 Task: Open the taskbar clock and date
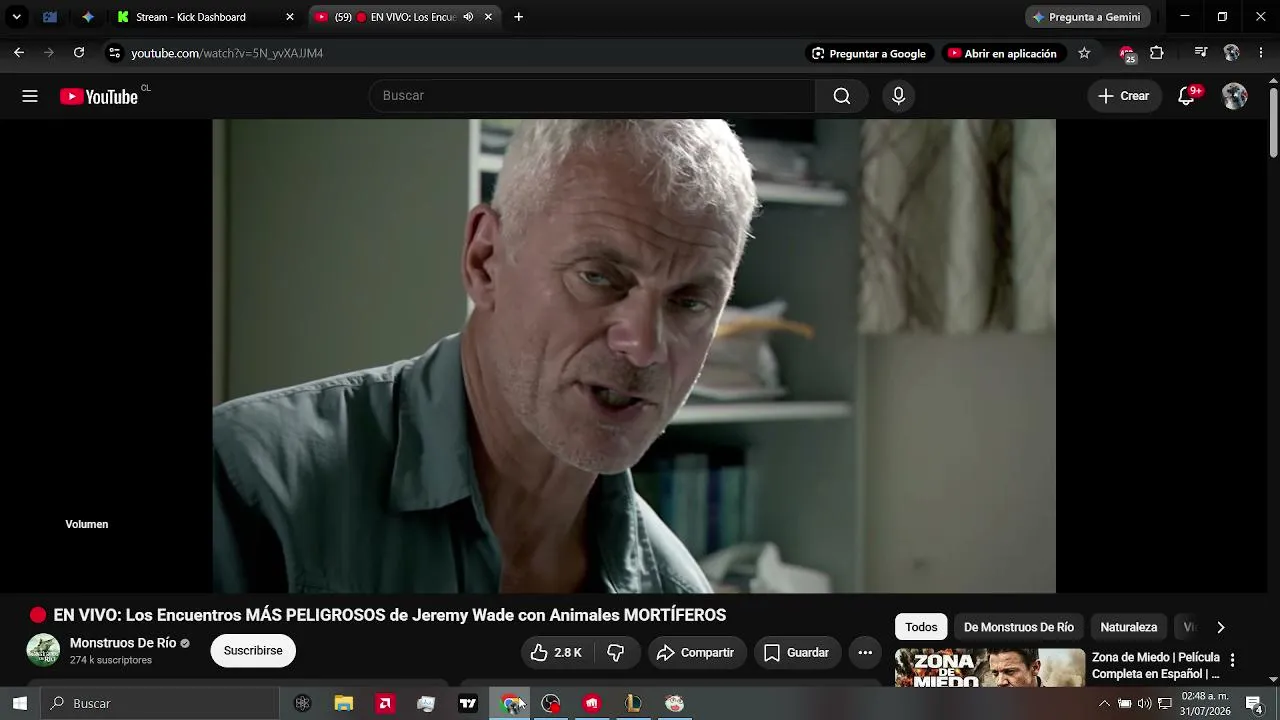coord(1205,704)
